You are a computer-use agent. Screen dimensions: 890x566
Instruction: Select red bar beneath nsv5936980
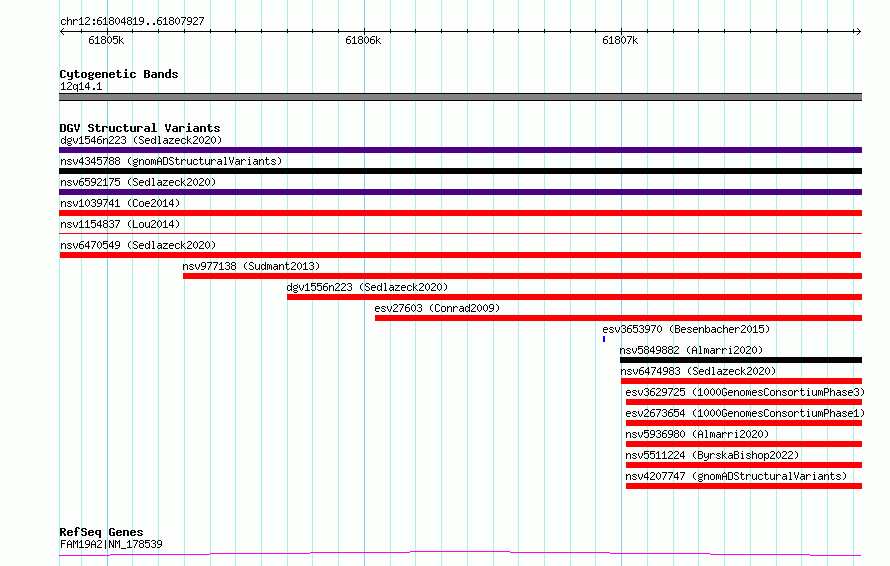coord(744,444)
